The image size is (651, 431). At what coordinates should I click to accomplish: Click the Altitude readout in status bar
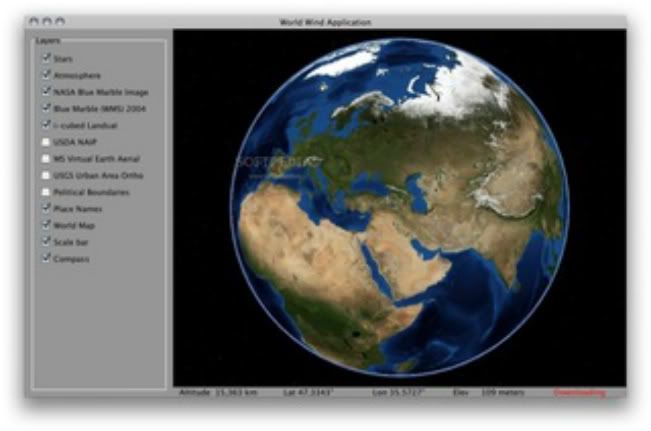pos(218,392)
